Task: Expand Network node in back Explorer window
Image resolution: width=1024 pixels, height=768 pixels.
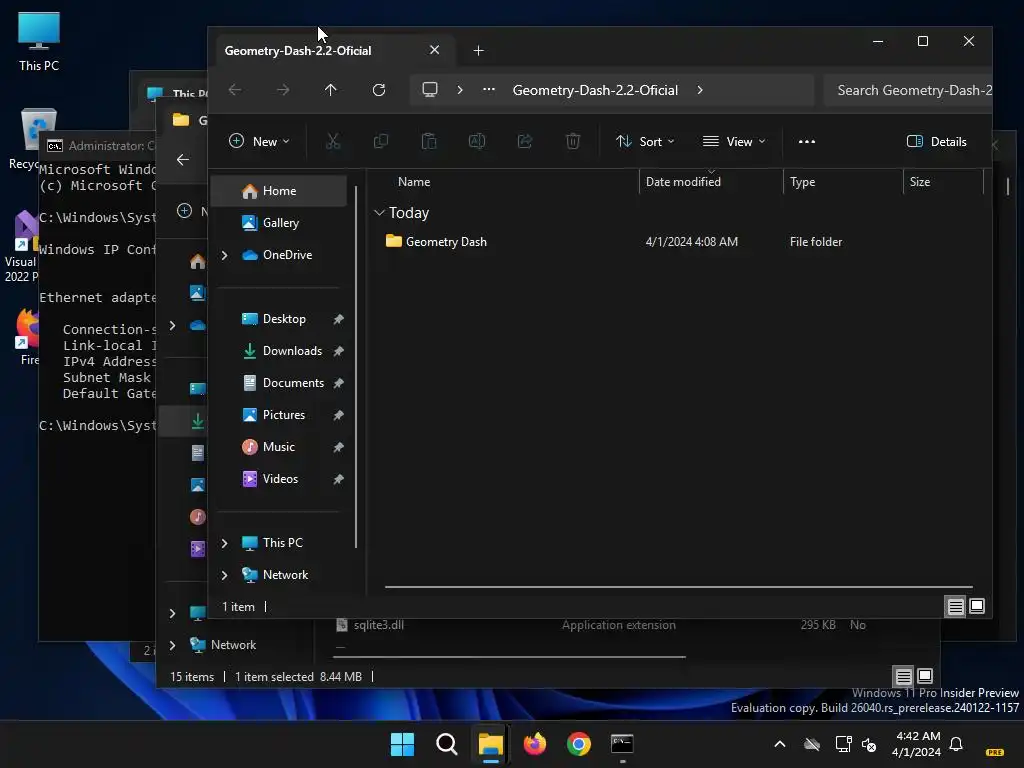Action: pyautogui.click(x=172, y=645)
